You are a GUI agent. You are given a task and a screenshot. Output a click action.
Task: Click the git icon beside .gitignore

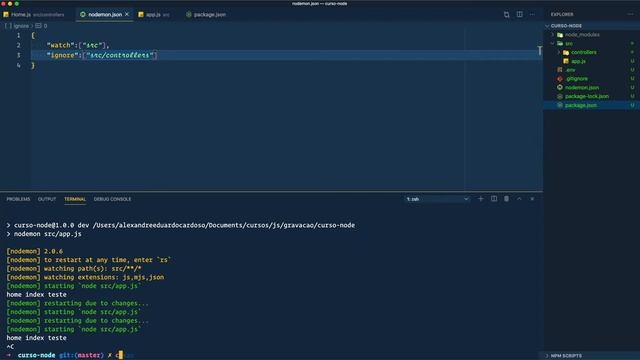[560, 79]
